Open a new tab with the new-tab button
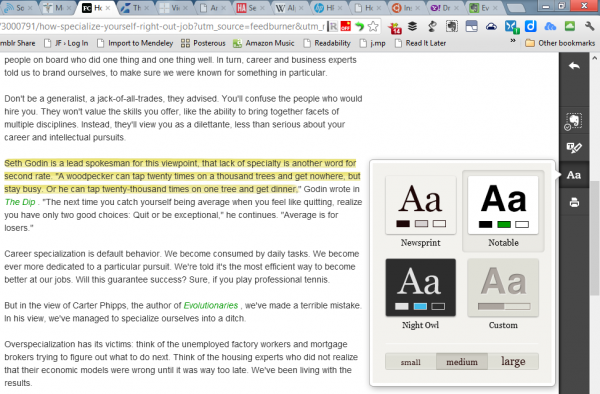The height and width of the screenshot is (394, 600). (517, 8)
